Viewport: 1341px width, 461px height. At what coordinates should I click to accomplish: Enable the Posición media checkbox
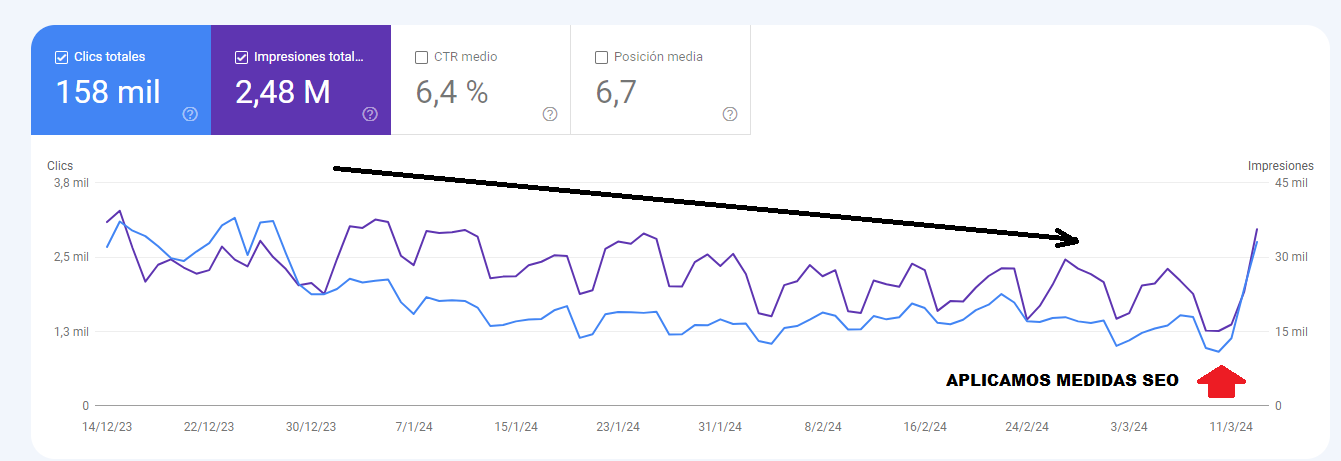coord(601,57)
